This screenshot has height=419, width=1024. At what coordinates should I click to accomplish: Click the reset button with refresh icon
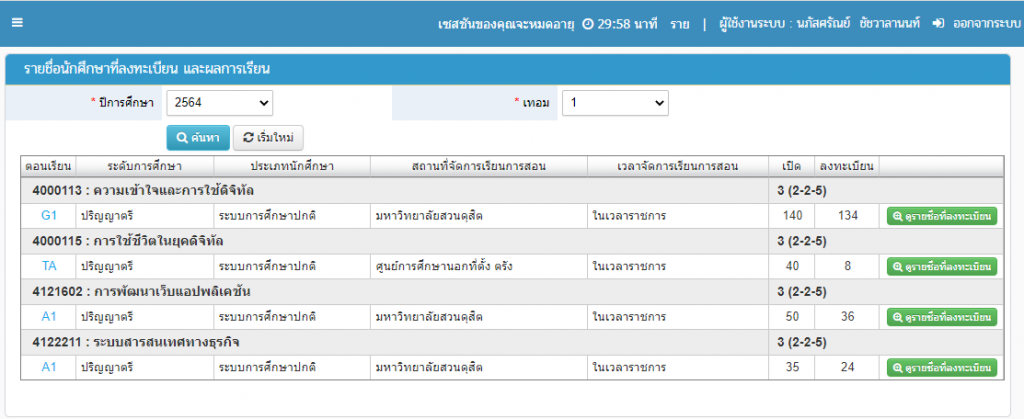point(268,137)
